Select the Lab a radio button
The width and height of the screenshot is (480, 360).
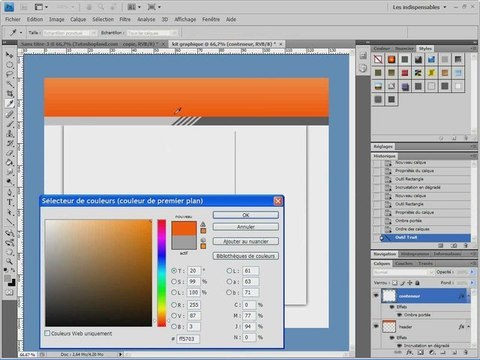229,282
